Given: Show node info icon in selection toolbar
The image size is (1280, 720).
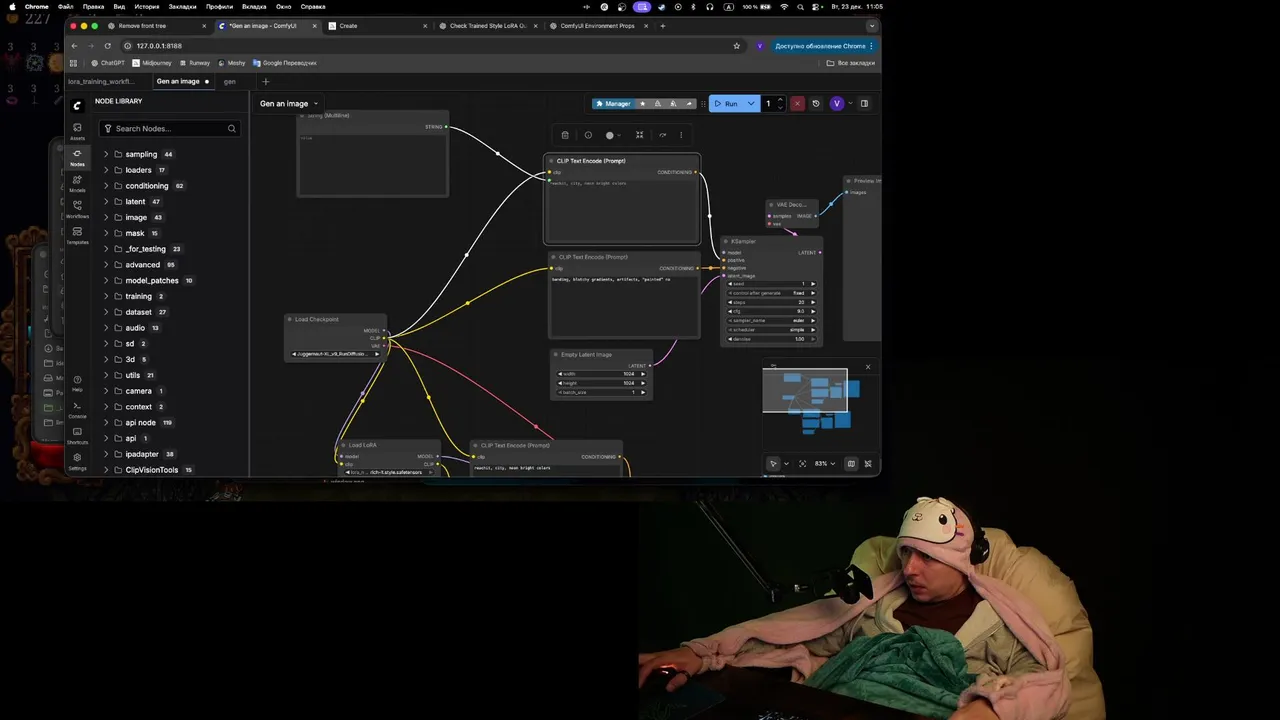Looking at the screenshot, I should (588, 135).
